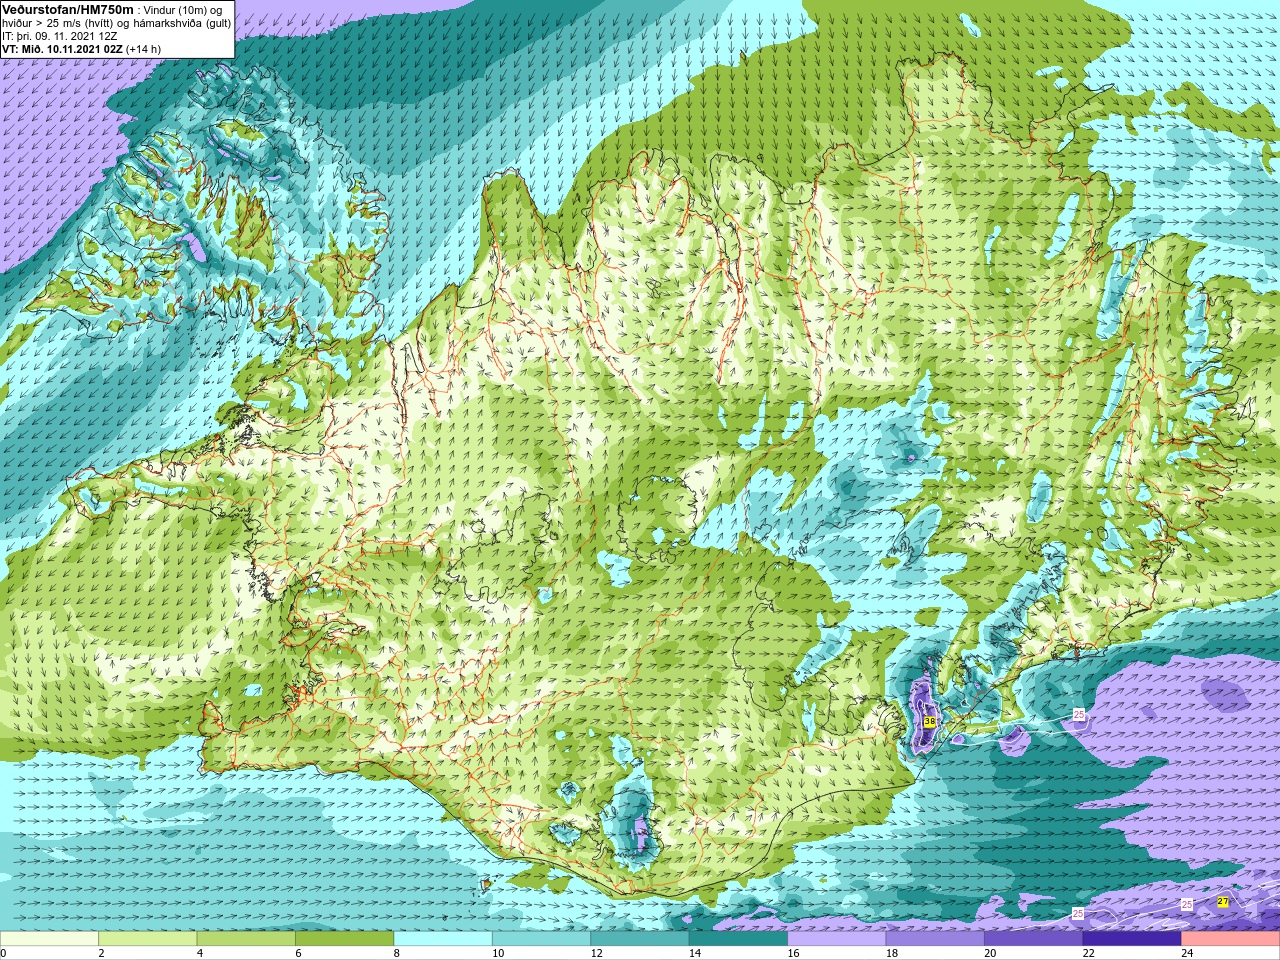
Task: Click the dark teal 14–16 m/s legend swatch
Action: [738, 939]
